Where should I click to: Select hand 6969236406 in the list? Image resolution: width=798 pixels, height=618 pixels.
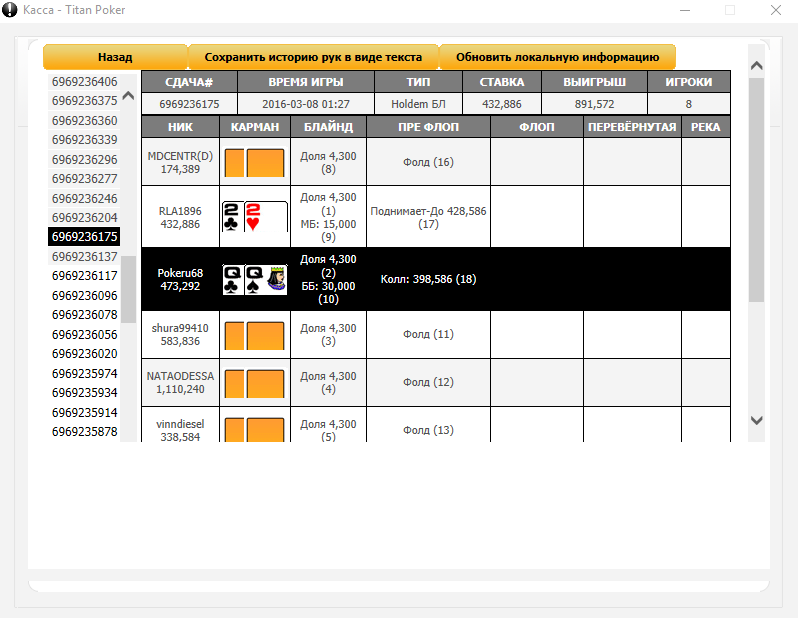point(84,81)
